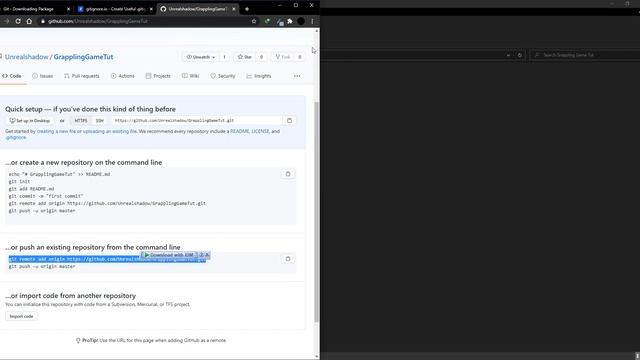Go to the browser home page
This screenshot has width=640, height=360.
29,21
